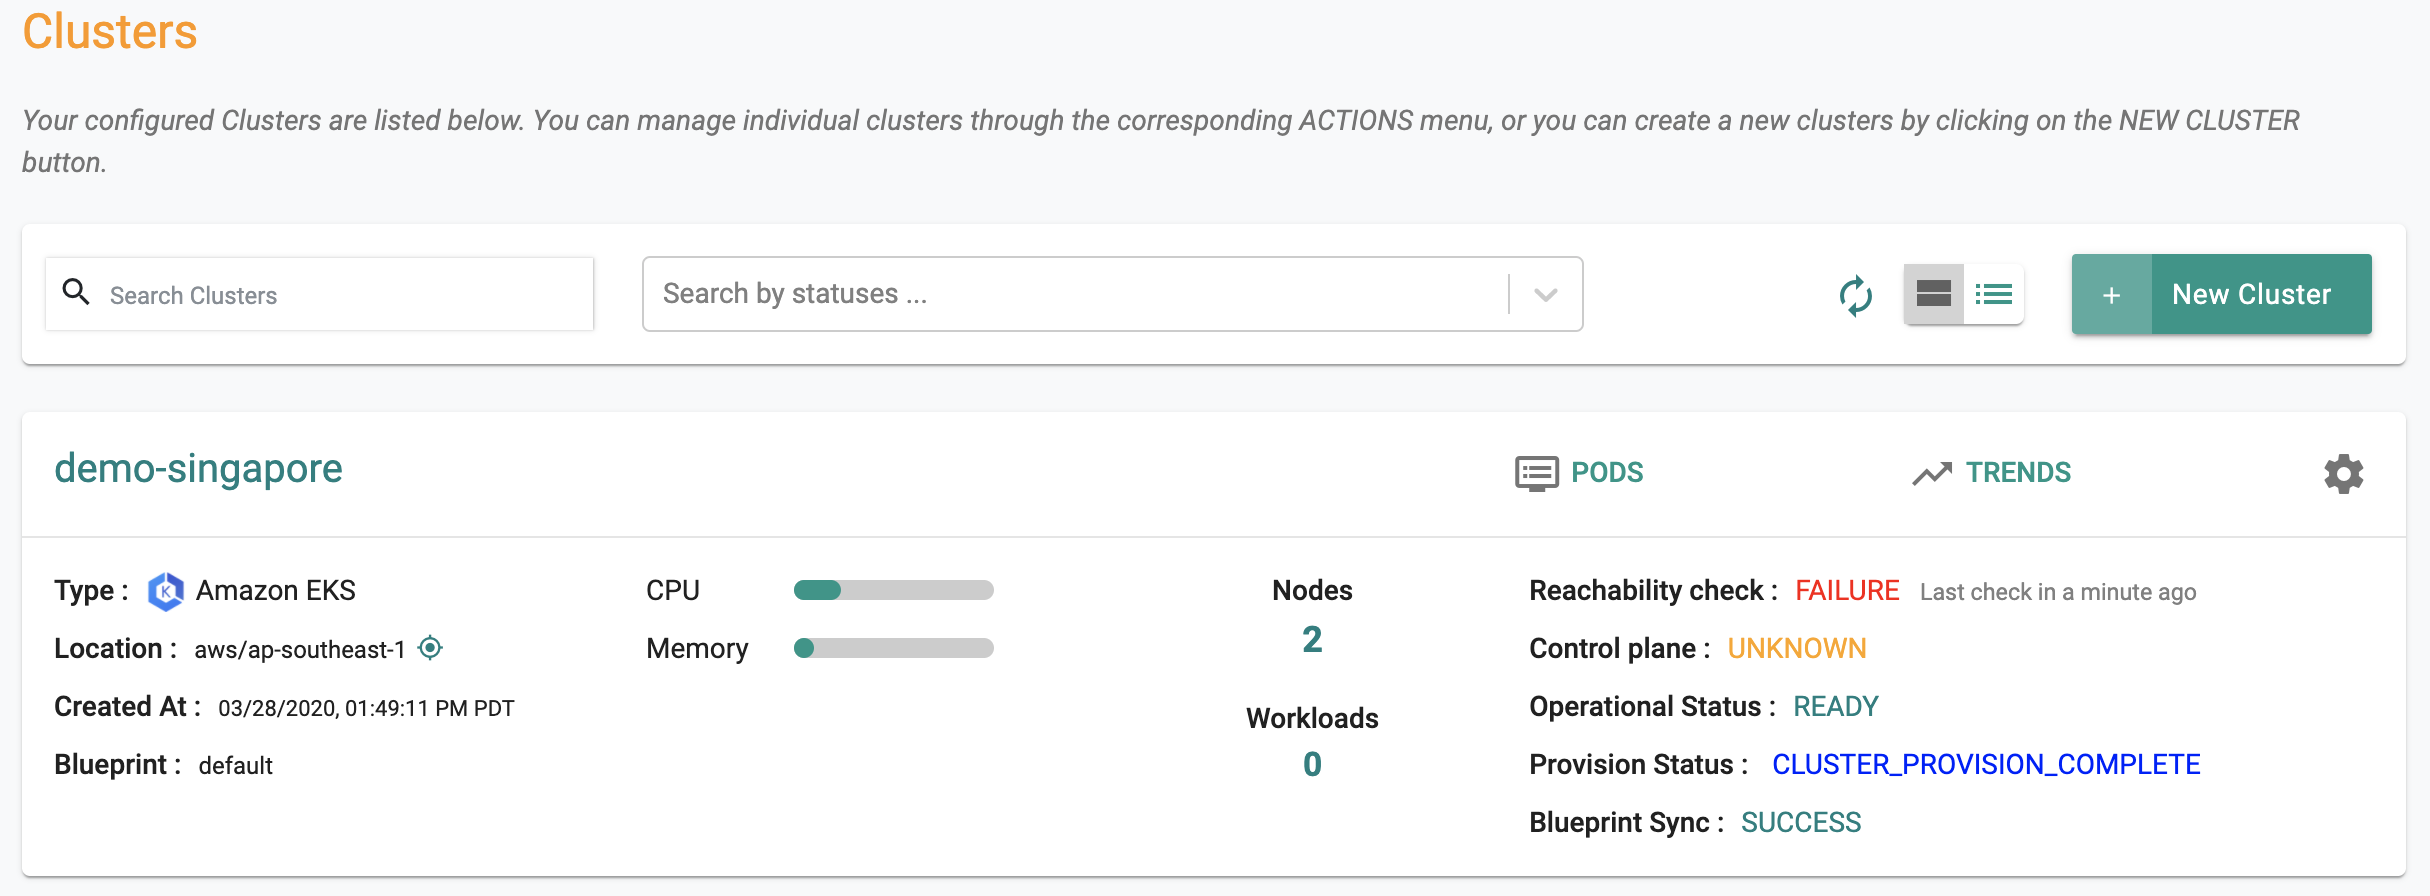Click the CPU usage bar
The width and height of the screenshot is (2430, 896).
pos(893,590)
